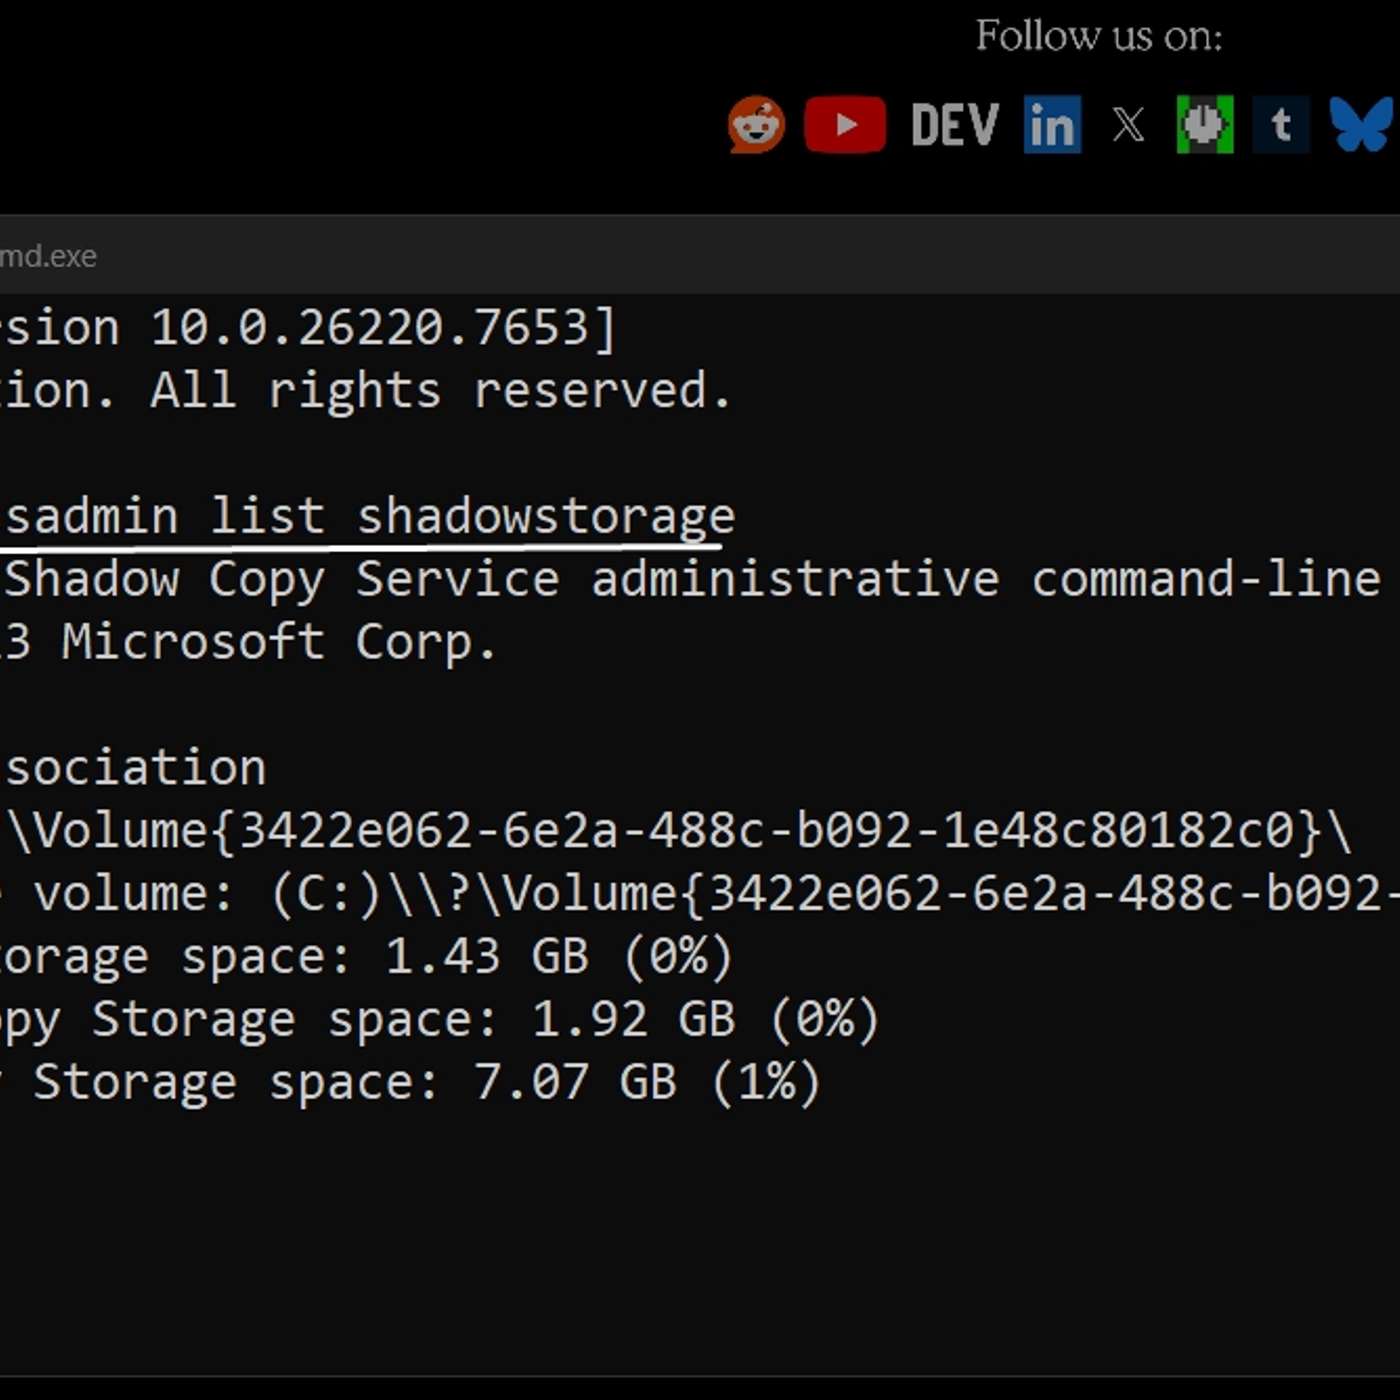Click the Microsoft Corp copyright line
The height and width of the screenshot is (1400, 1400).
pyautogui.click(x=250, y=641)
